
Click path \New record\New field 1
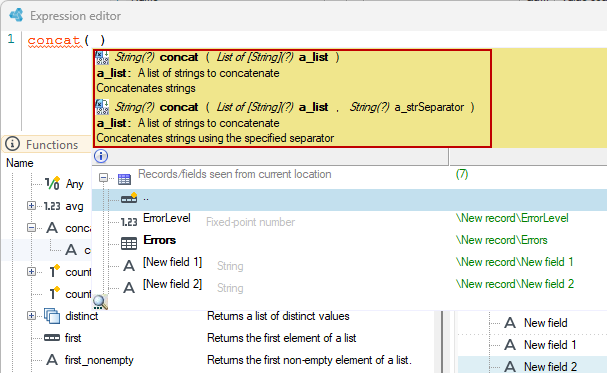click(514, 262)
